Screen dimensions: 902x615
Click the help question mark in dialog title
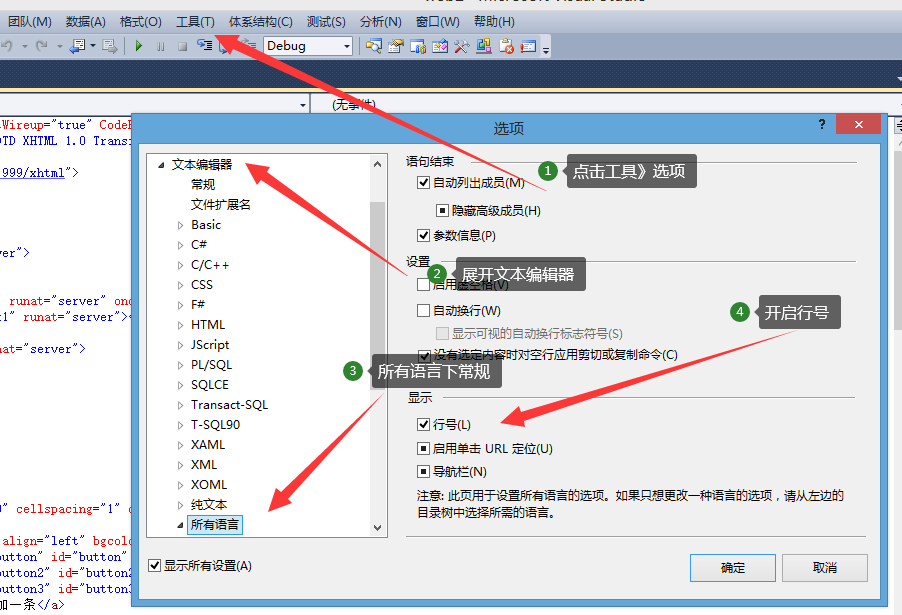click(x=822, y=124)
